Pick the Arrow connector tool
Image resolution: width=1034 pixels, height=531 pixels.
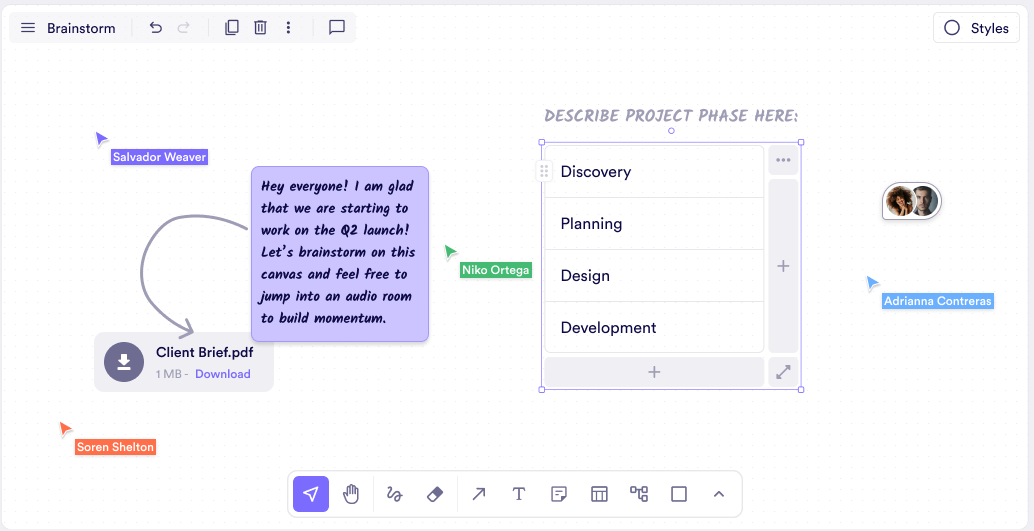(479, 494)
